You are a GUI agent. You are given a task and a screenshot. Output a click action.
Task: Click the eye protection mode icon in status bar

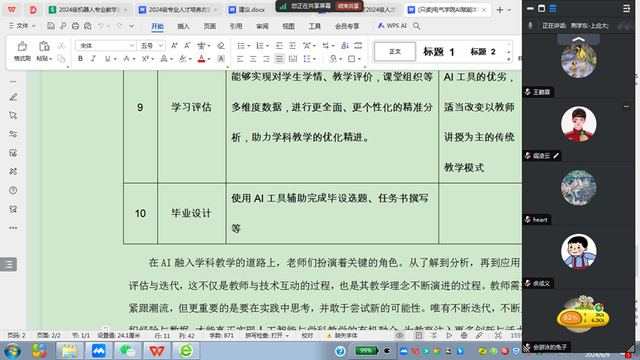(400, 336)
